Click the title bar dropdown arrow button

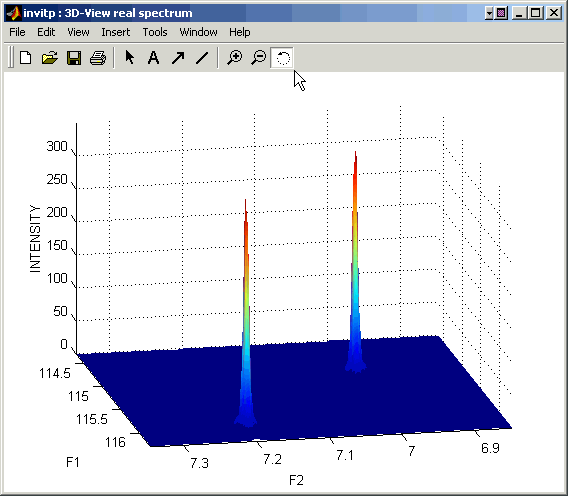click(489, 13)
